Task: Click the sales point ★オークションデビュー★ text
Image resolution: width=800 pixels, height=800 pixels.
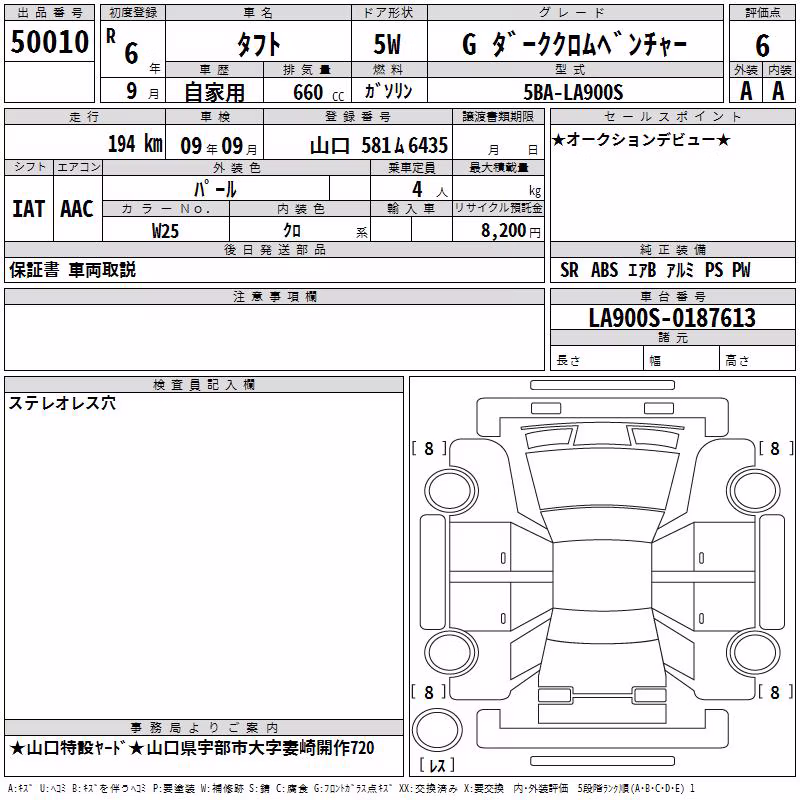Action: click(641, 140)
